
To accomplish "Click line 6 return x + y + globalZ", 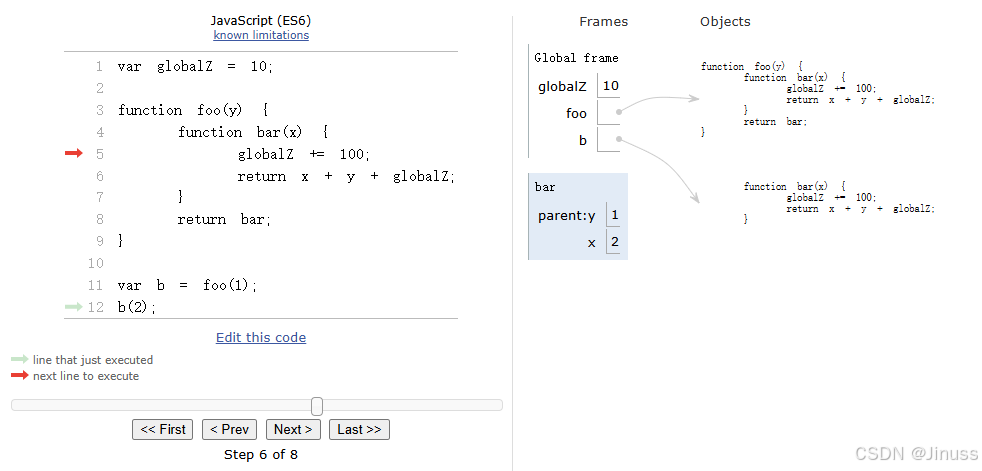I will [346, 177].
